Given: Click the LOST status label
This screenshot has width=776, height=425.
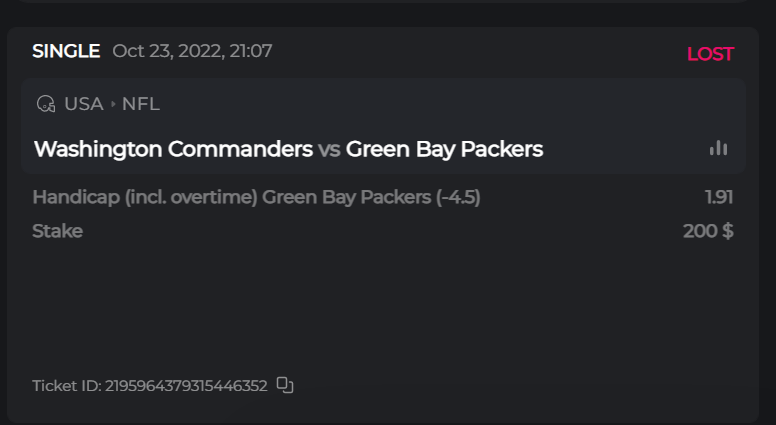Looking at the screenshot, I should coord(710,54).
